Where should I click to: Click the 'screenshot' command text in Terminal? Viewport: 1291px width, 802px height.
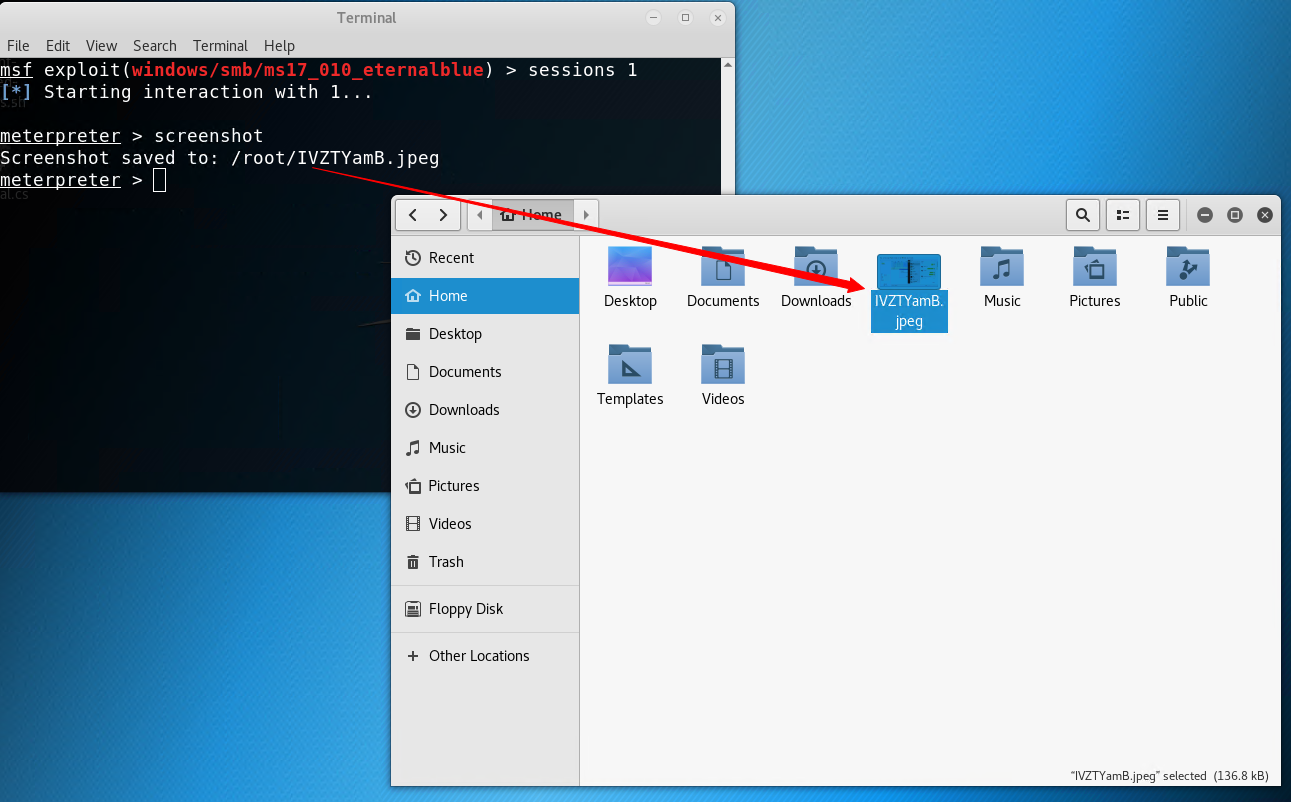click(209, 136)
